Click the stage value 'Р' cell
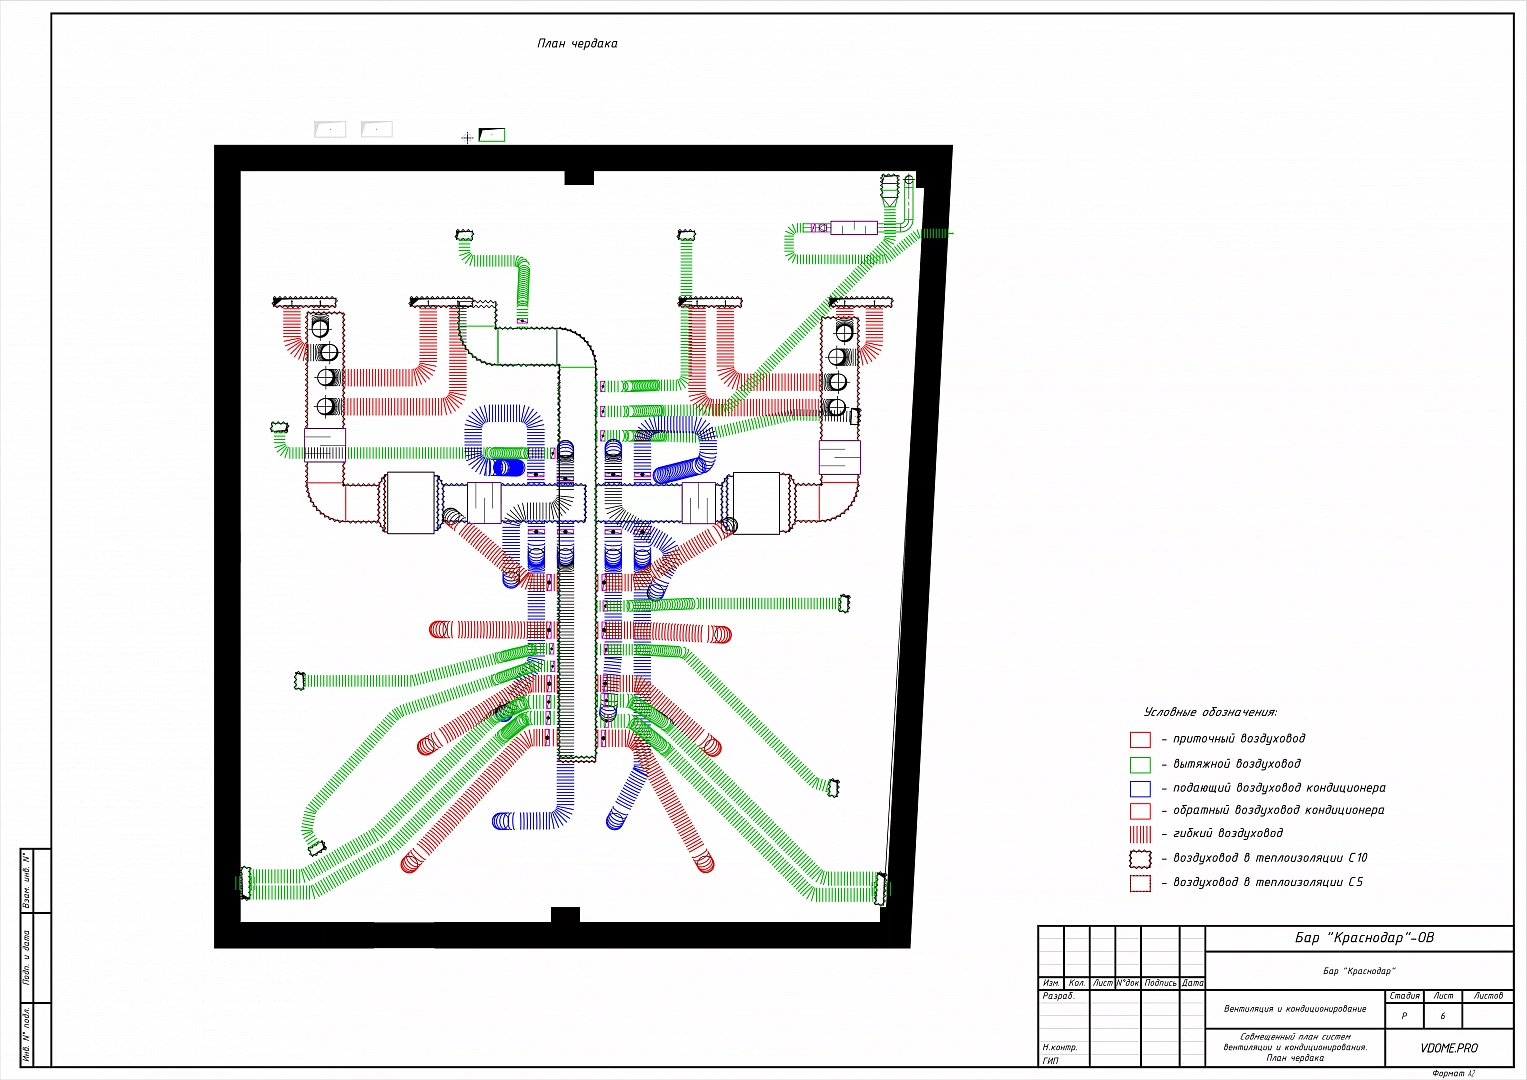Viewport: 1527px width, 1080px height. click(x=1404, y=1016)
